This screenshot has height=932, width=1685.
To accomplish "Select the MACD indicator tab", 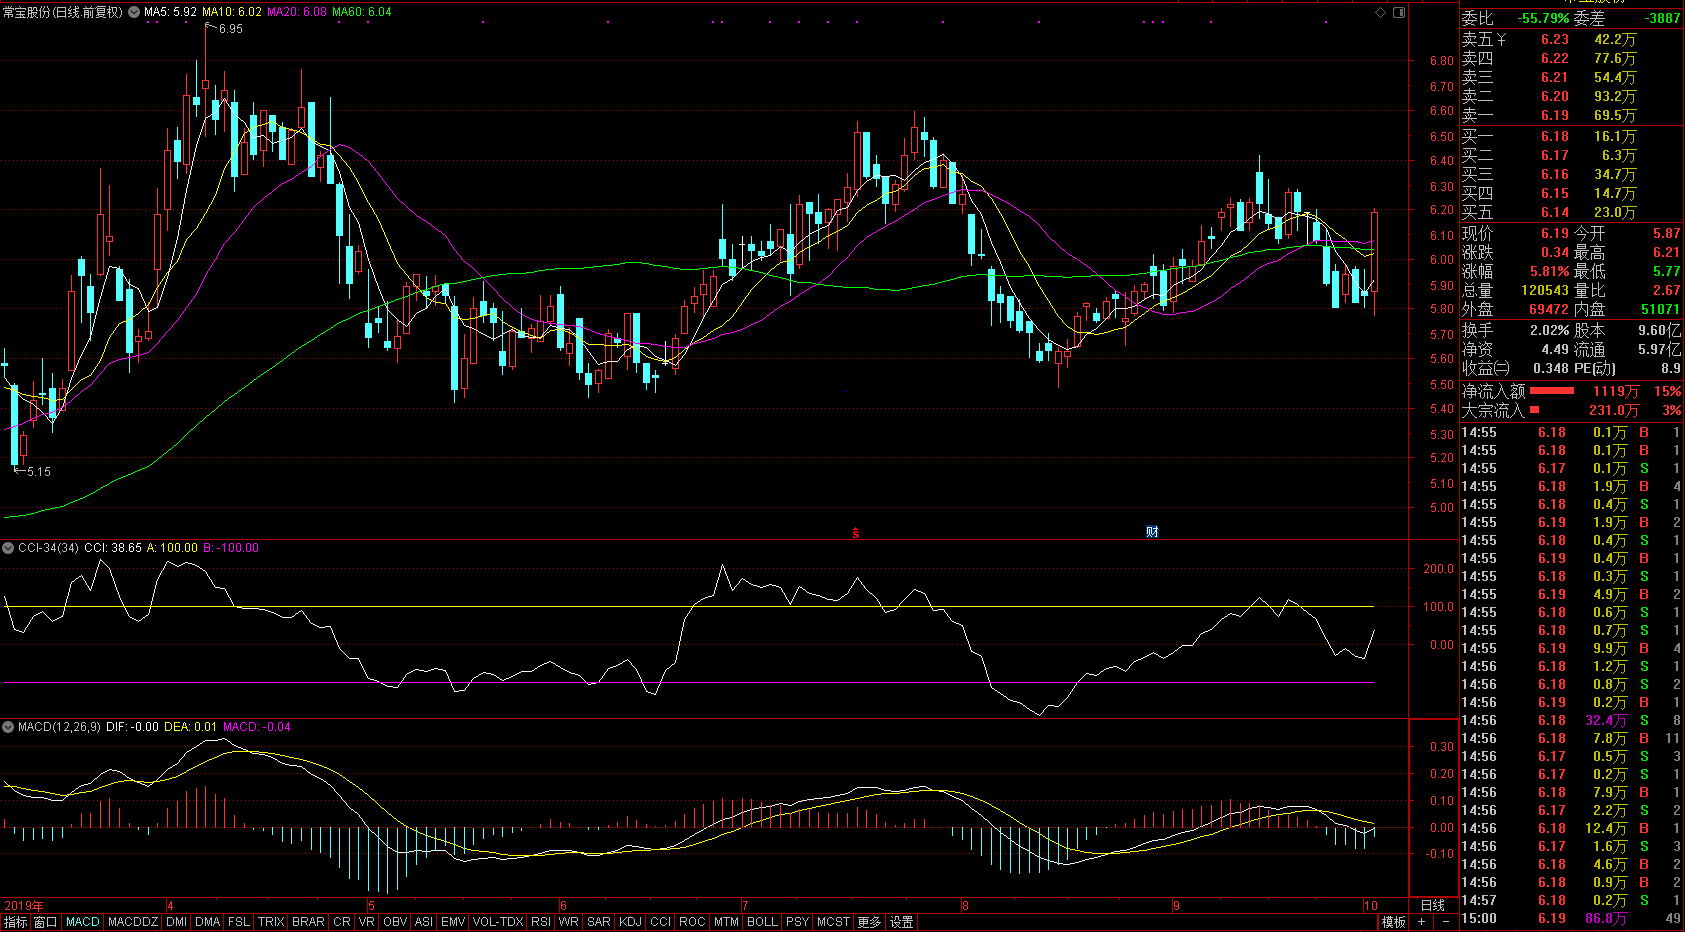I will tap(83, 922).
